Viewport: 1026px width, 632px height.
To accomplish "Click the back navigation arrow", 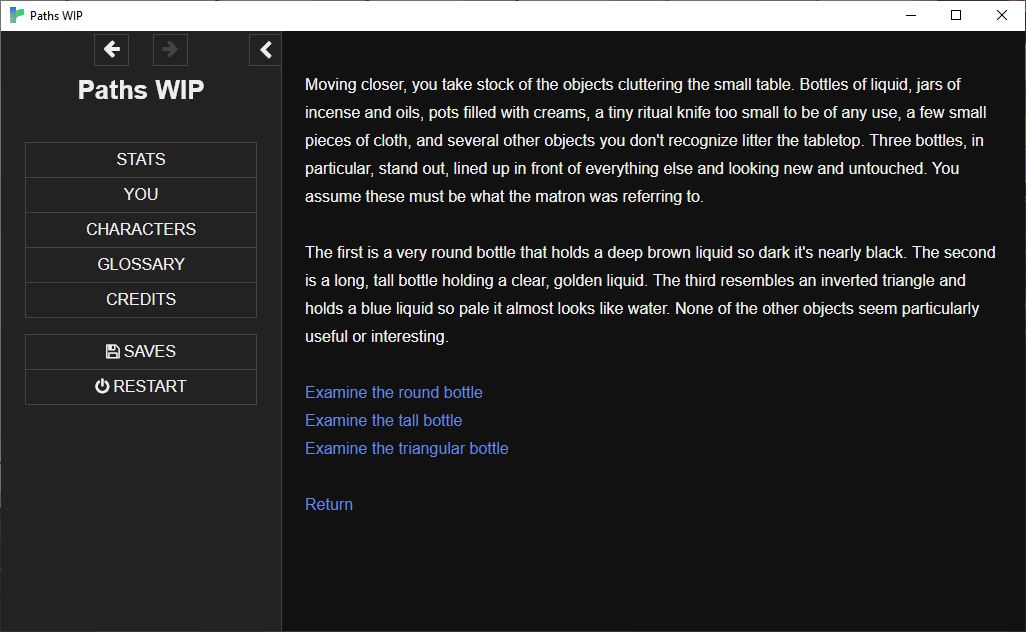I will click(111, 49).
